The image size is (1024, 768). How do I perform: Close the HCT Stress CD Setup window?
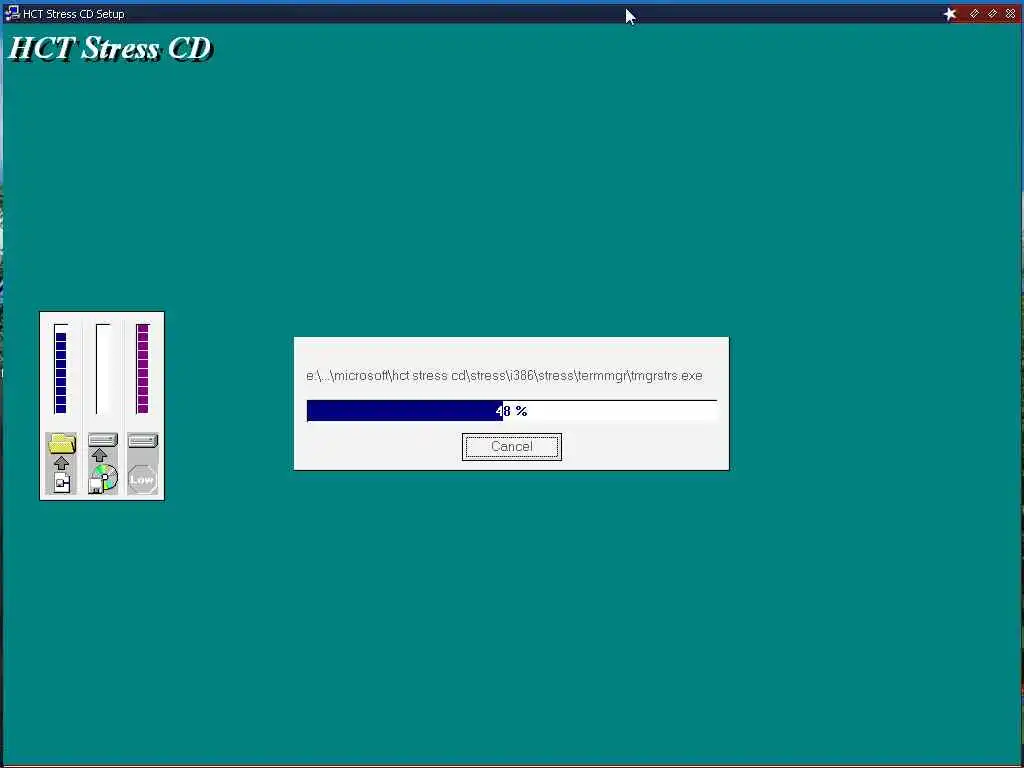tap(1011, 13)
